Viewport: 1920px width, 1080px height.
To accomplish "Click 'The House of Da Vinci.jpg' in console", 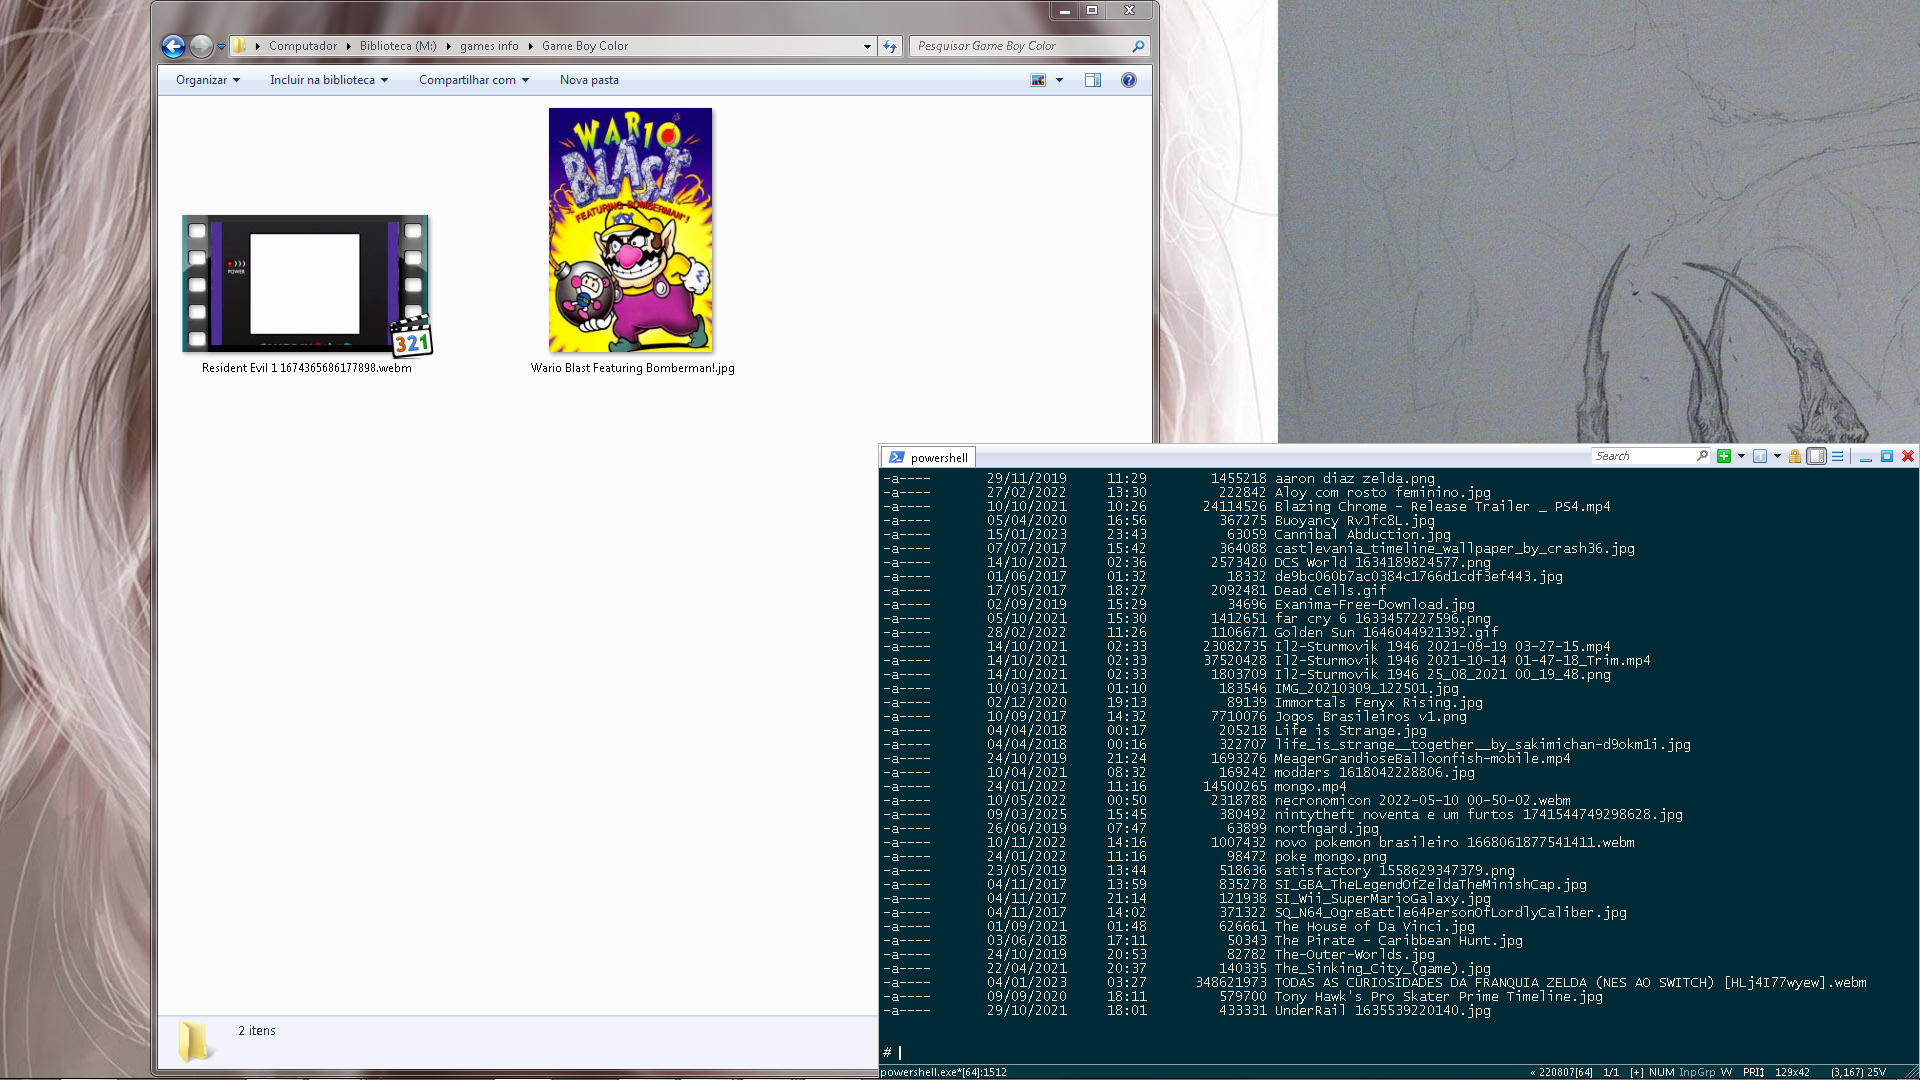I will [x=1374, y=927].
